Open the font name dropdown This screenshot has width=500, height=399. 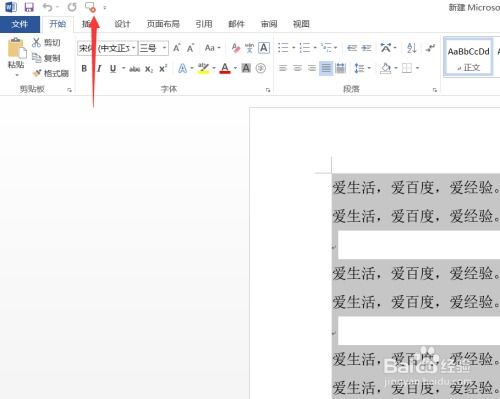point(133,48)
